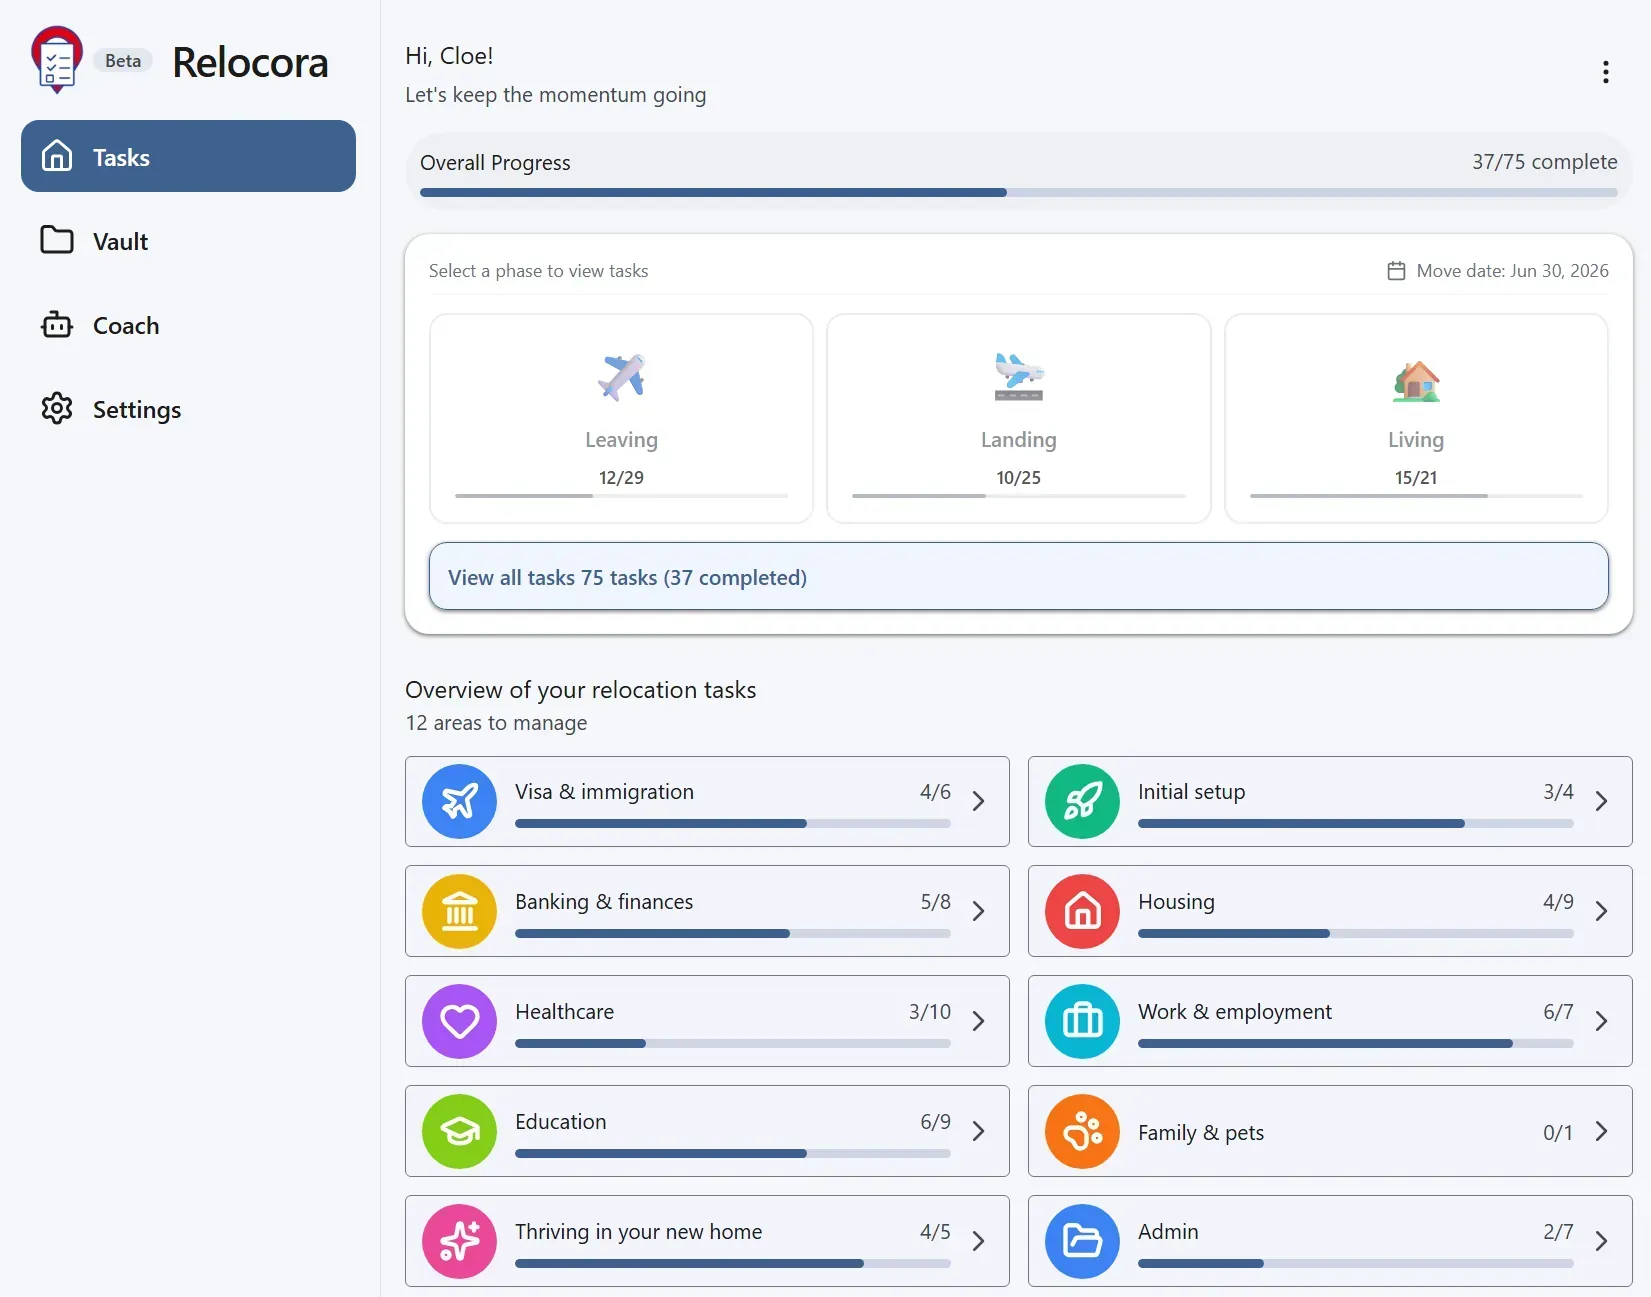This screenshot has width=1651, height=1297.
Task: Click the Relocora checklist logo icon
Action: pyautogui.click(x=57, y=60)
